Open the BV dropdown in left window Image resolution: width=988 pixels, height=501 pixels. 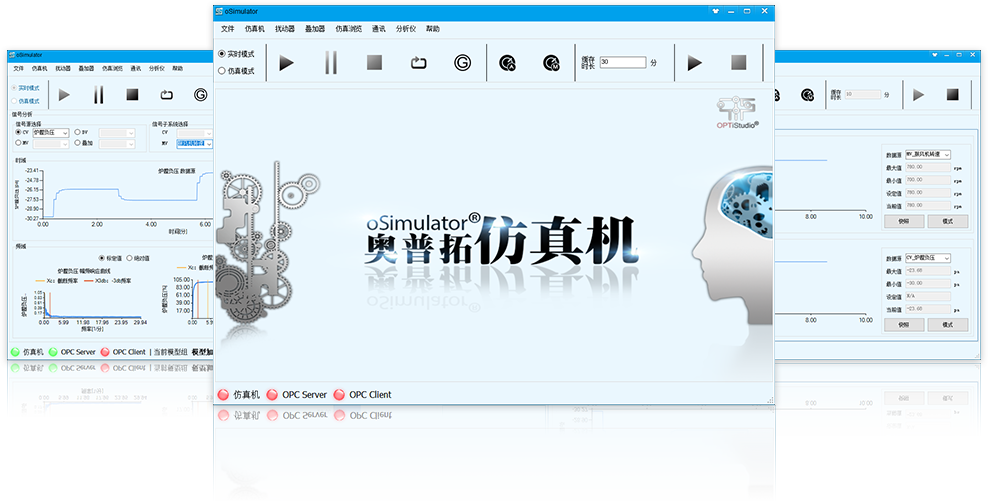point(117,133)
